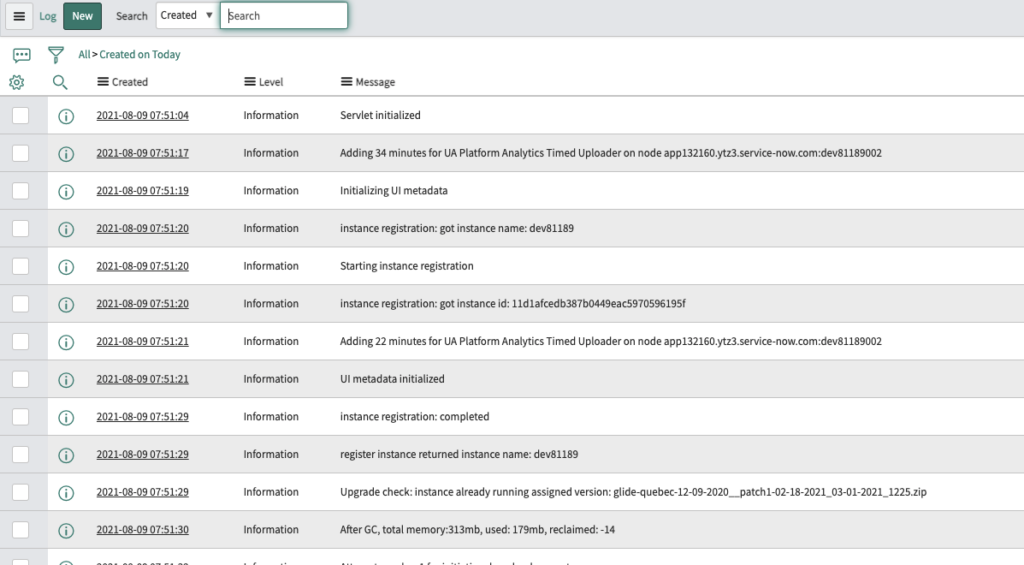This screenshot has width=1024, height=565.
Task: Select the Upgrade check row checkbox
Action: point(20,492)
